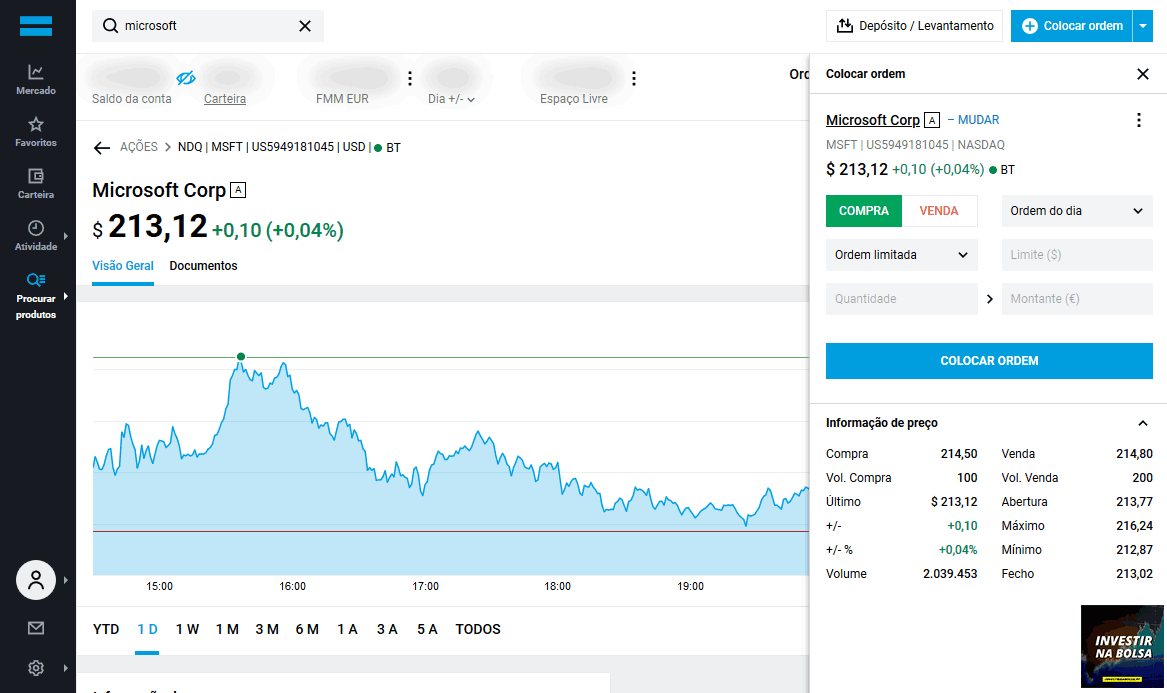The height and width of the screenshot is (693, 1167).
Task: Select the YTD chart range
Action: pos(106,629)
